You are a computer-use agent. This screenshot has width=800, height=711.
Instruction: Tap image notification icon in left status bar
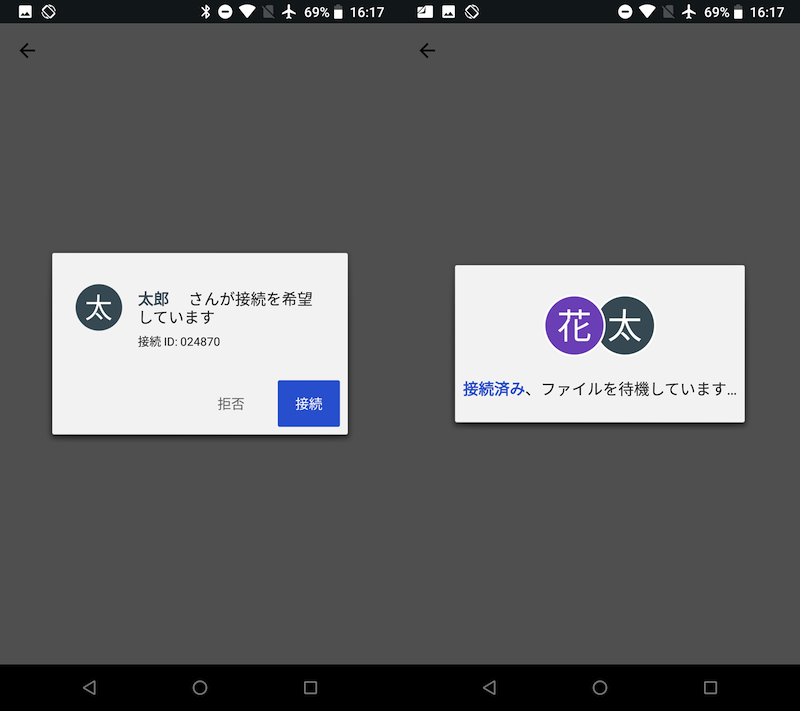tap(25, 12)
